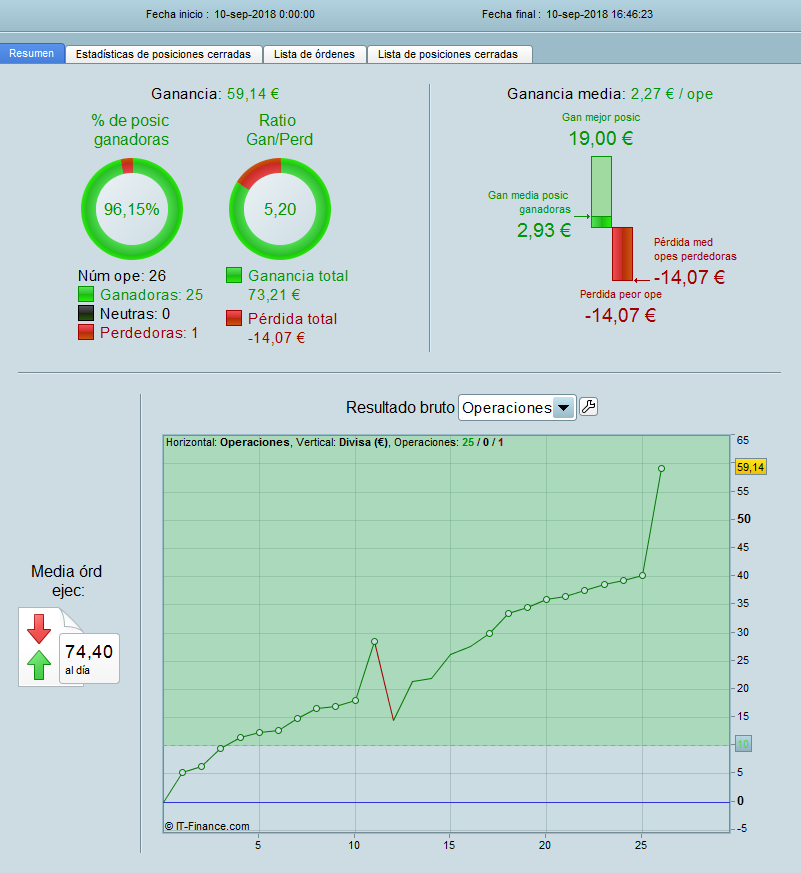Image resolution: width=801 pixels, height=873 pixels.
Task: Click the 5,20 Ratio Gan/Perd donut chart
Action: [x=280, y=209]
